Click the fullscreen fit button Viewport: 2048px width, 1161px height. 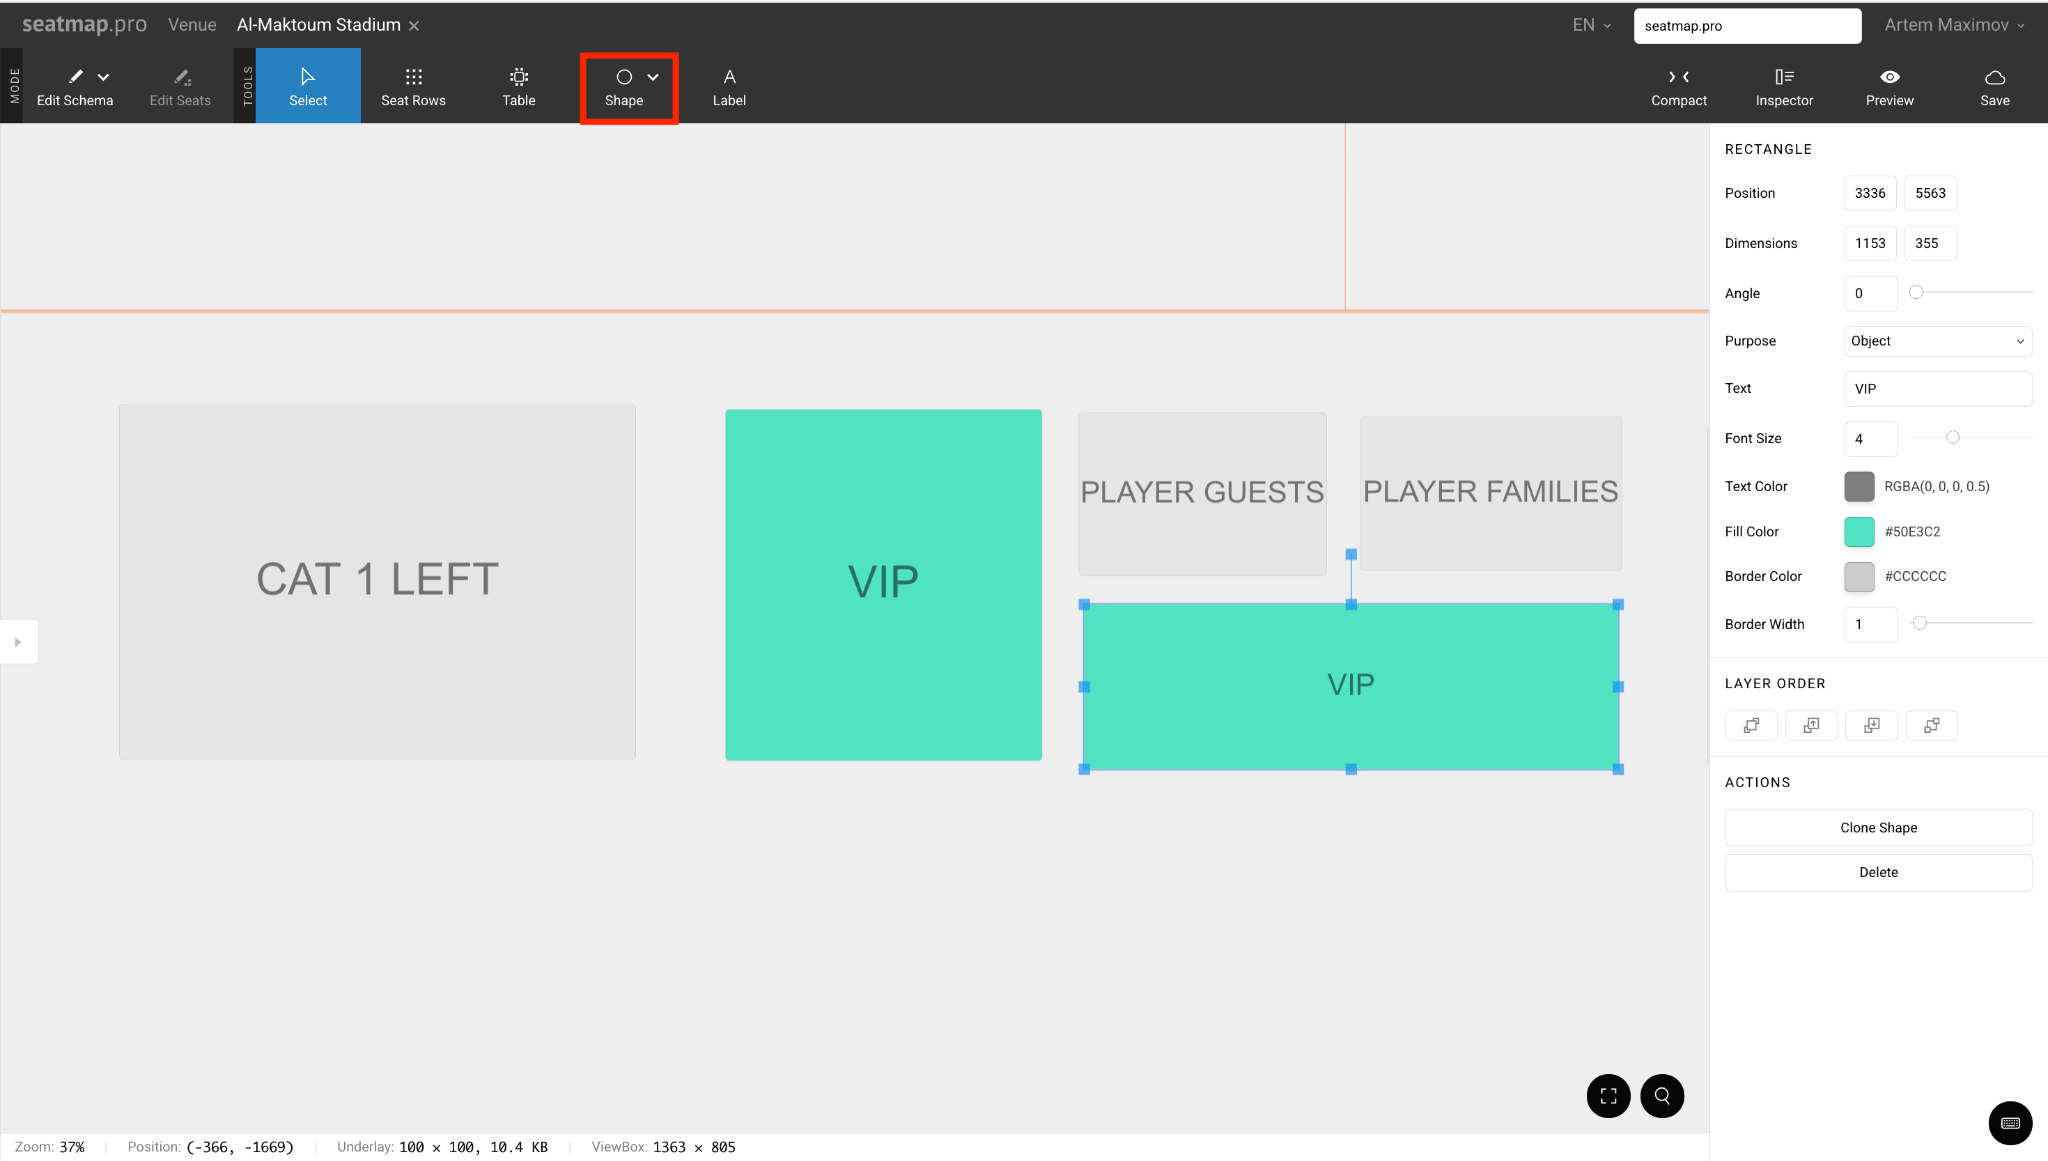(1608, 1096)
